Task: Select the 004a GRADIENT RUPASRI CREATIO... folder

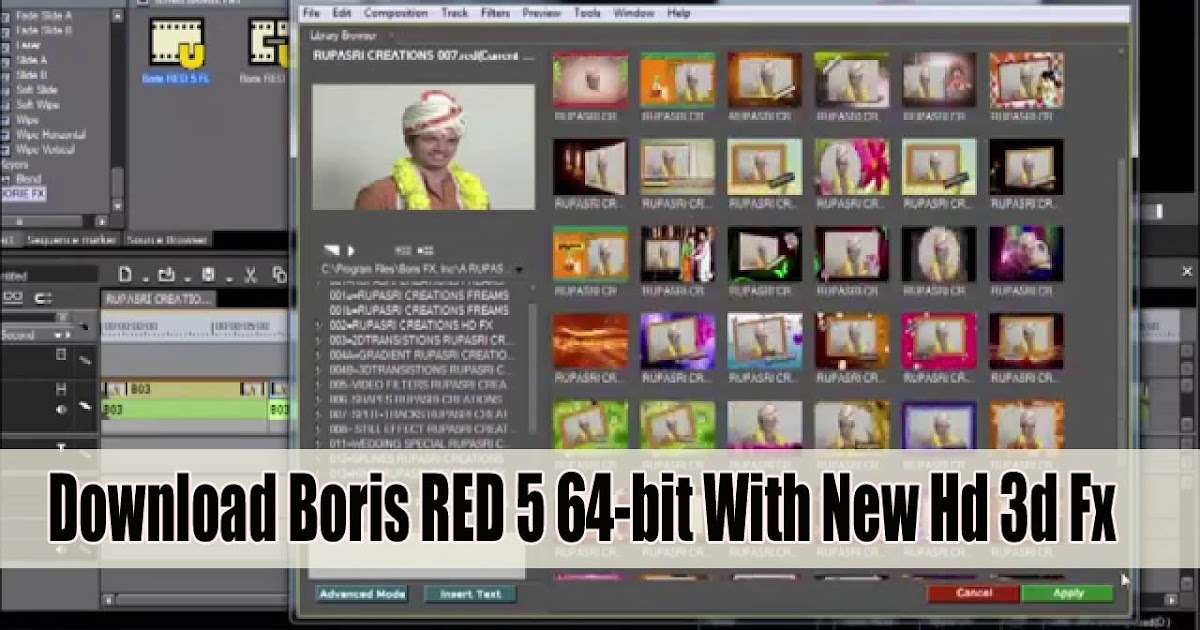Action: [422, 355]
